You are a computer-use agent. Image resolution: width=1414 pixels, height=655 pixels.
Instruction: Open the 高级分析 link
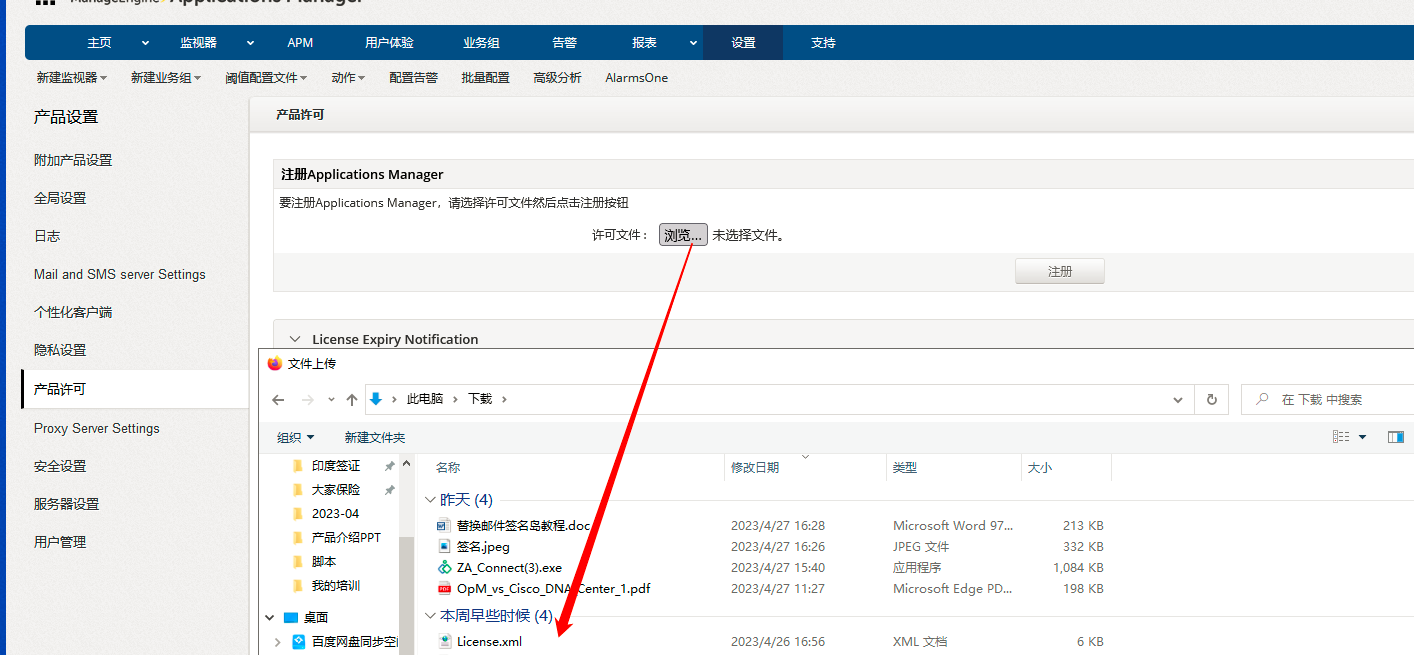(558, 78)
